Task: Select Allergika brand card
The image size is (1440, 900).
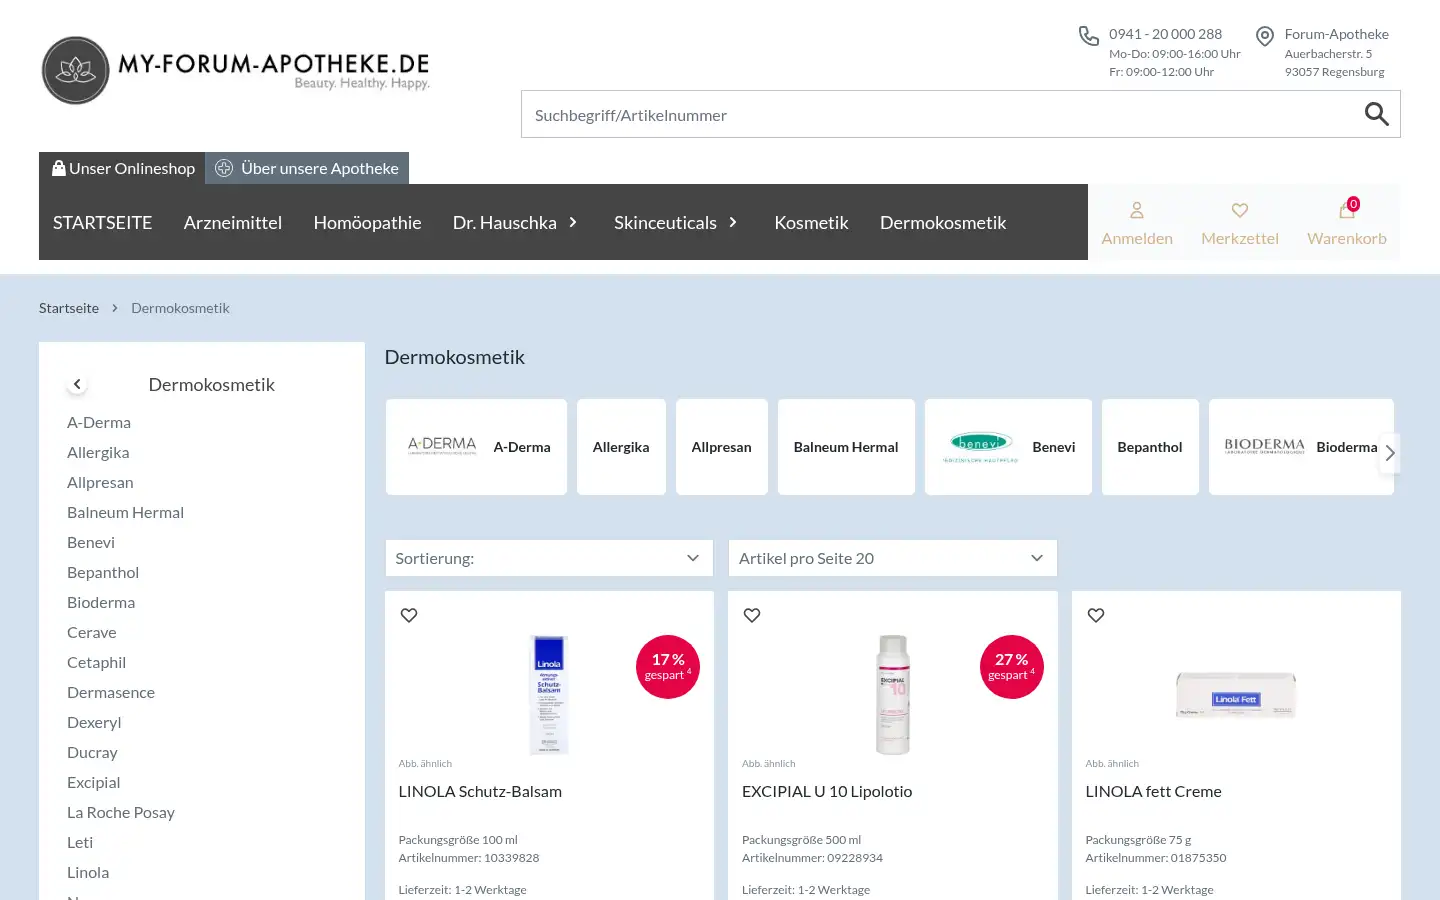Action: pyautogui.click(x=621, y=447)
